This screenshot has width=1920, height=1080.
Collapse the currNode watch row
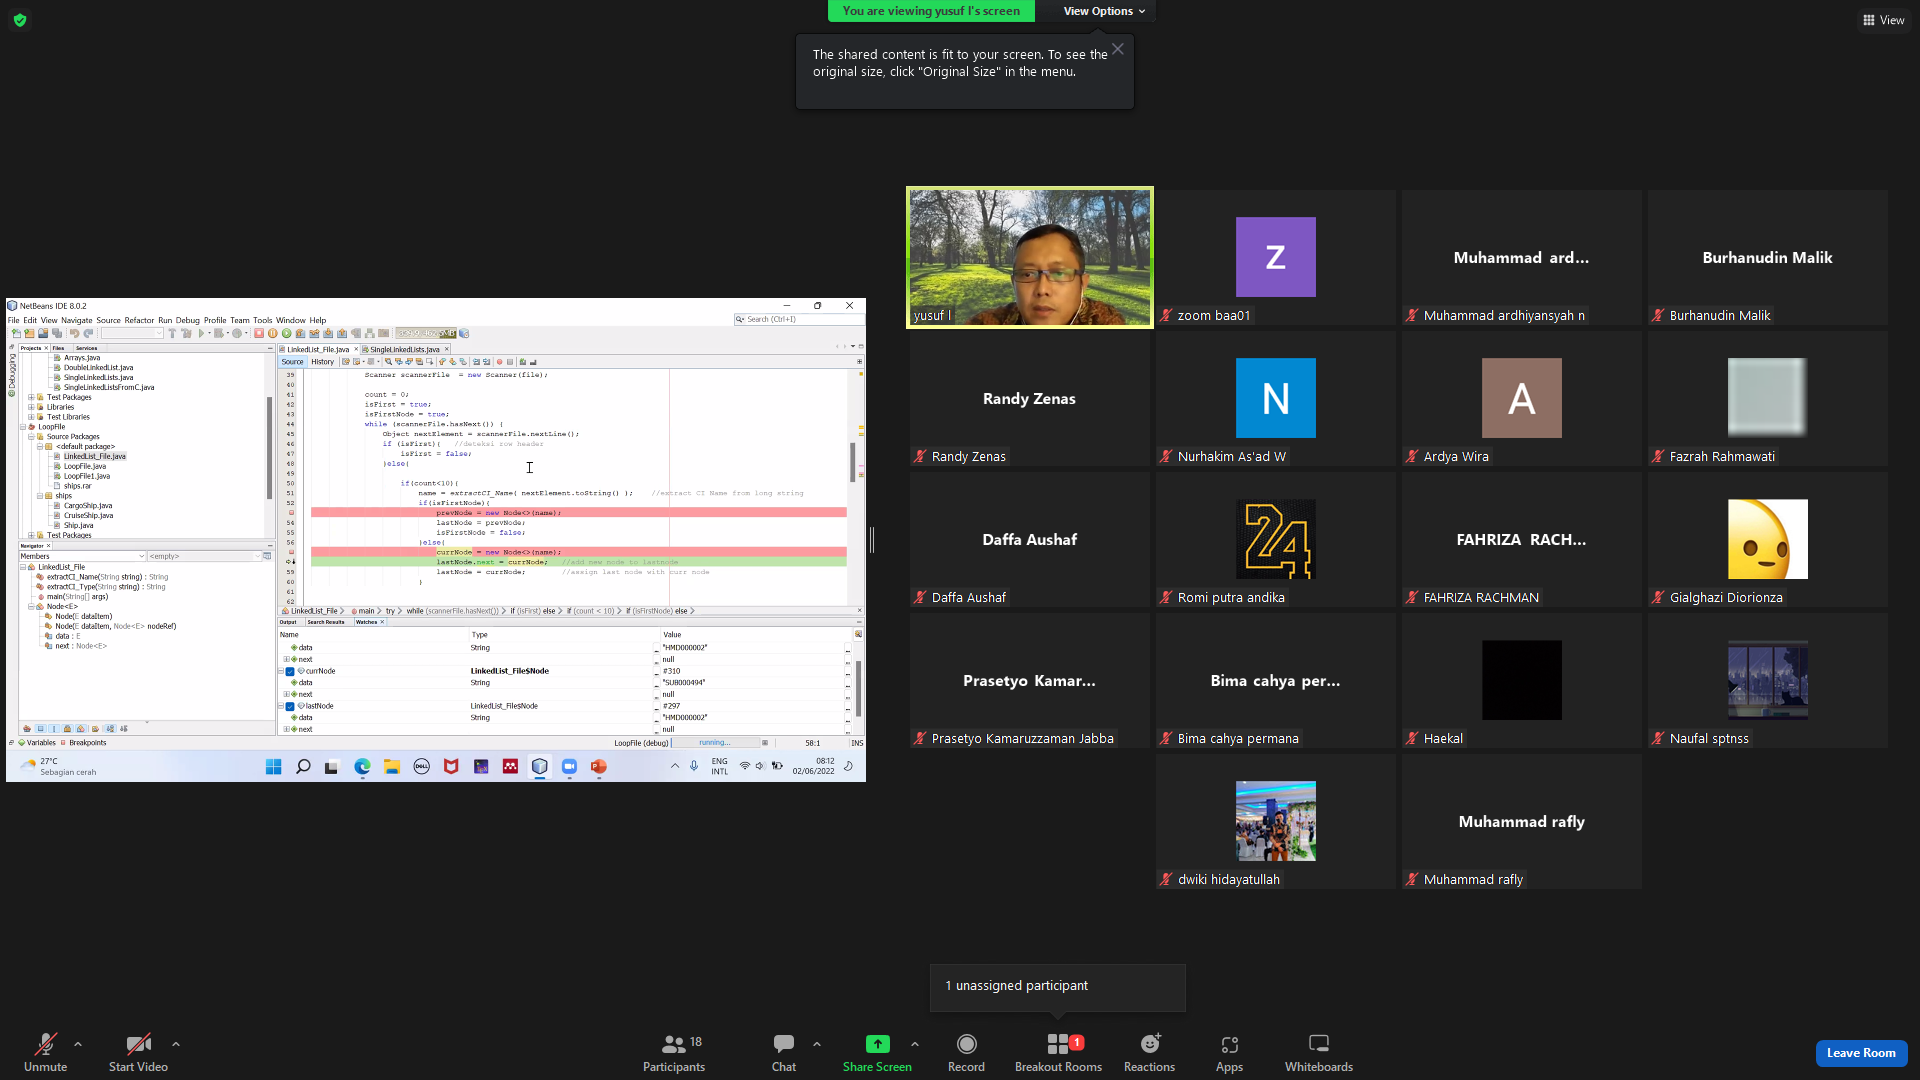click(281, 671)
